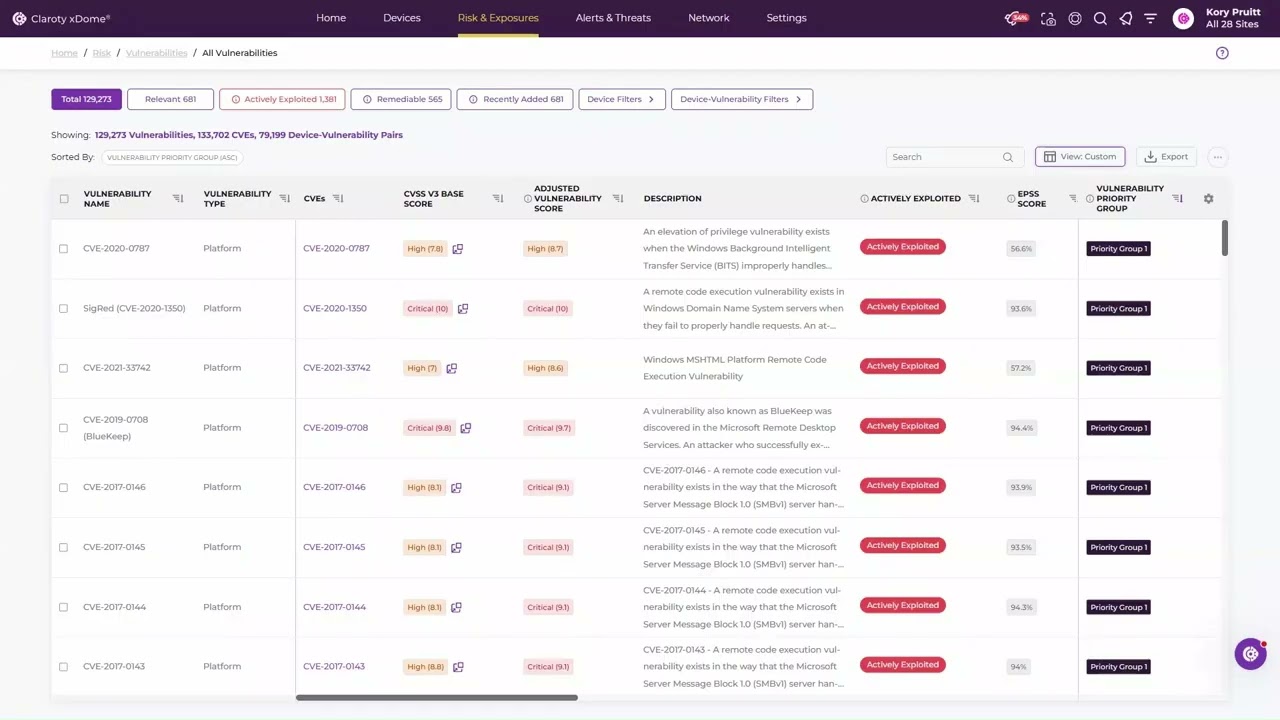The image size is (1280, 720).
Task: Toggle the select-all checkbox in table header
Action: [64, 198]
